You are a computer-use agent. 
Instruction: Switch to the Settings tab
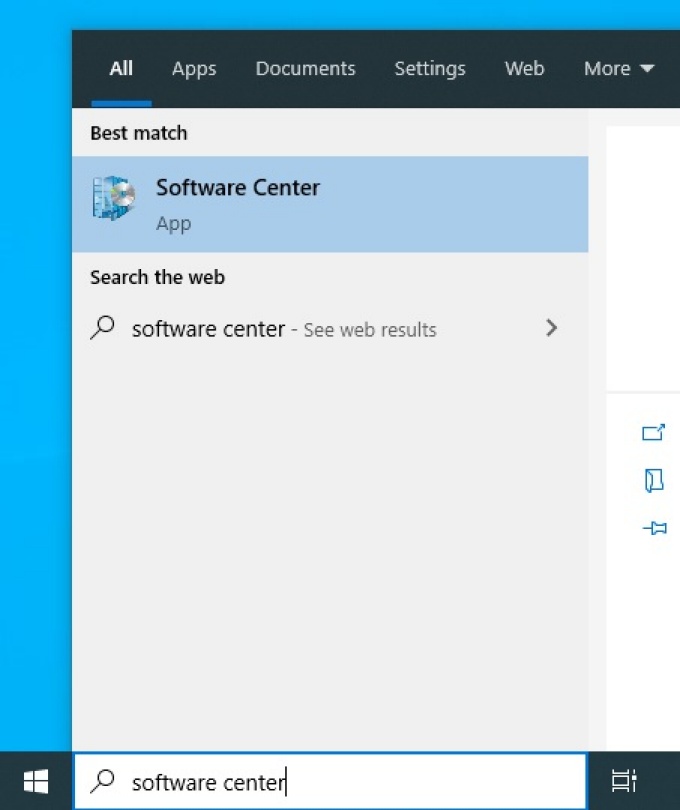[x=430, y=69]
